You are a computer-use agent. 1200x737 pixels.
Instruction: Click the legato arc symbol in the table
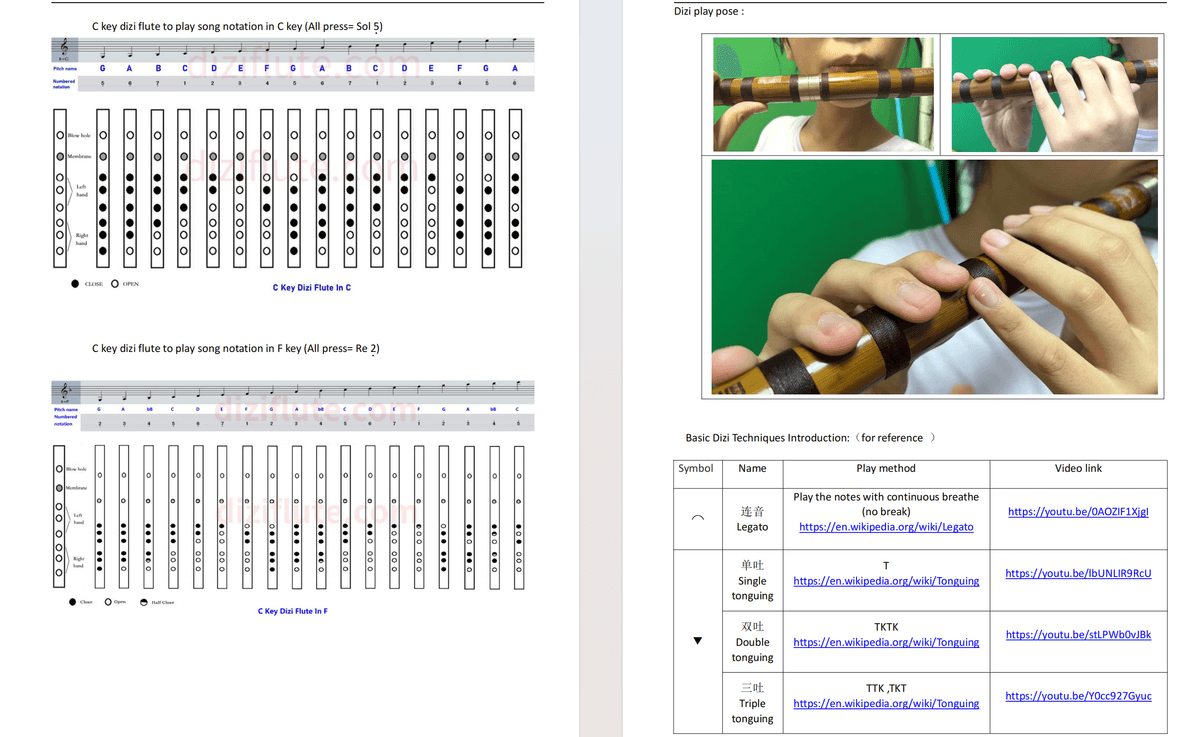tap(697, 518)
